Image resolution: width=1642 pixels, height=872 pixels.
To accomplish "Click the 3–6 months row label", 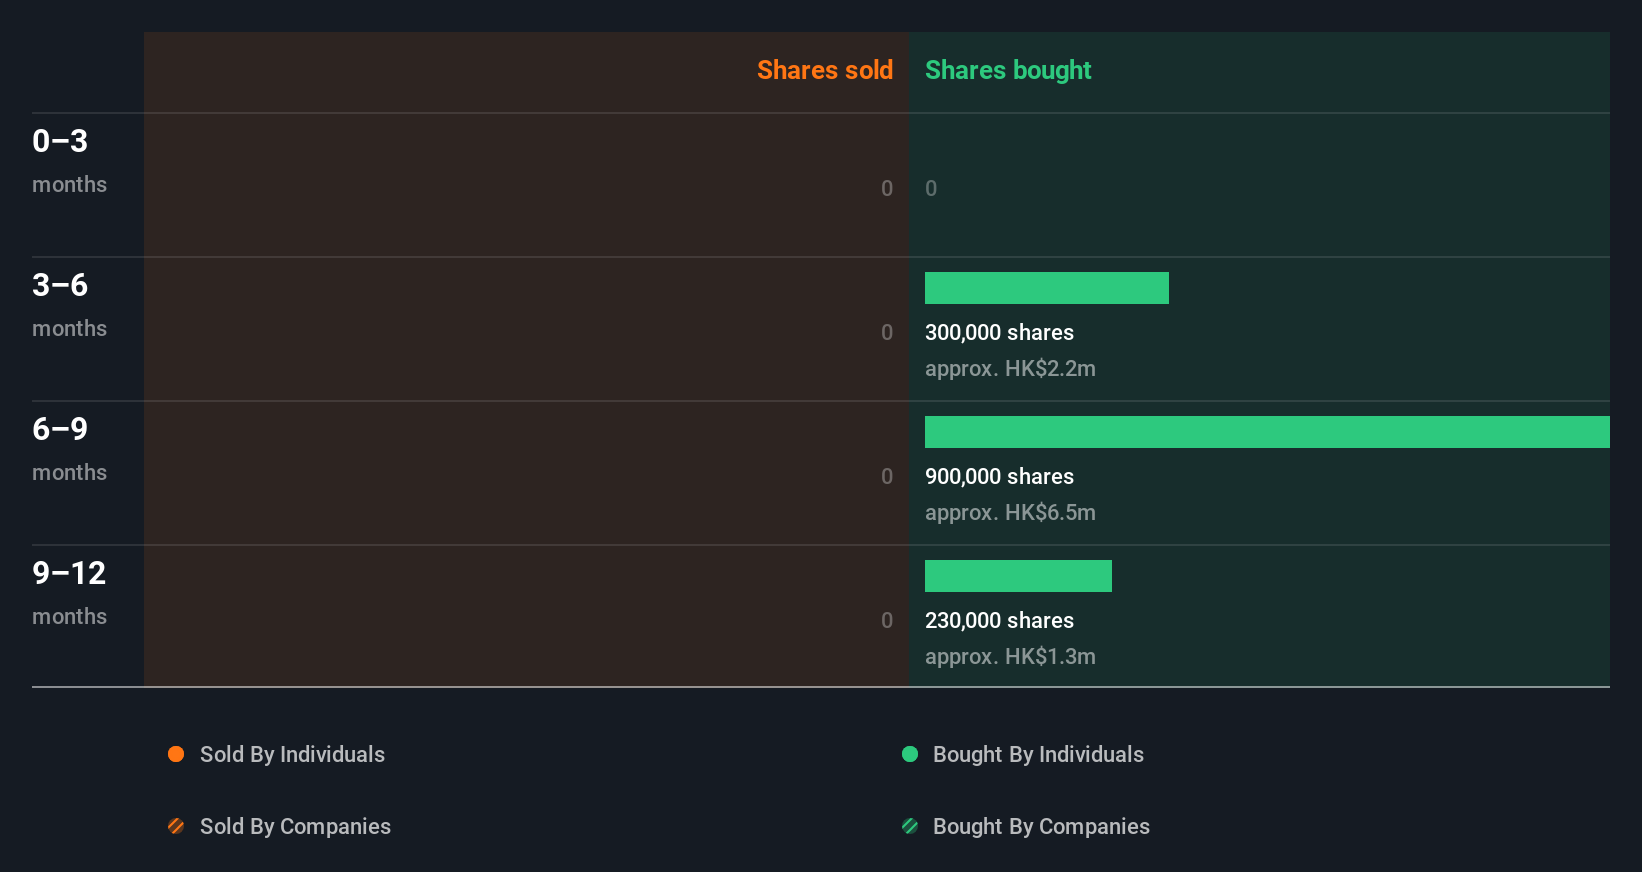I will click(x=69, y=305).
